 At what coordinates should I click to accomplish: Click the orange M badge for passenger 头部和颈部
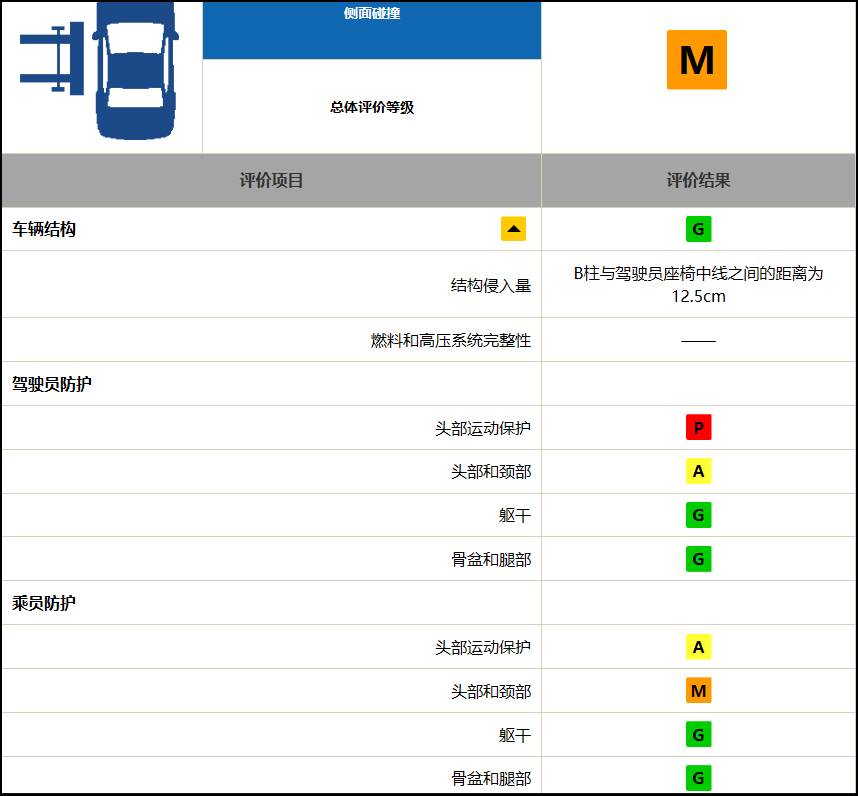(x=699, y=691)
